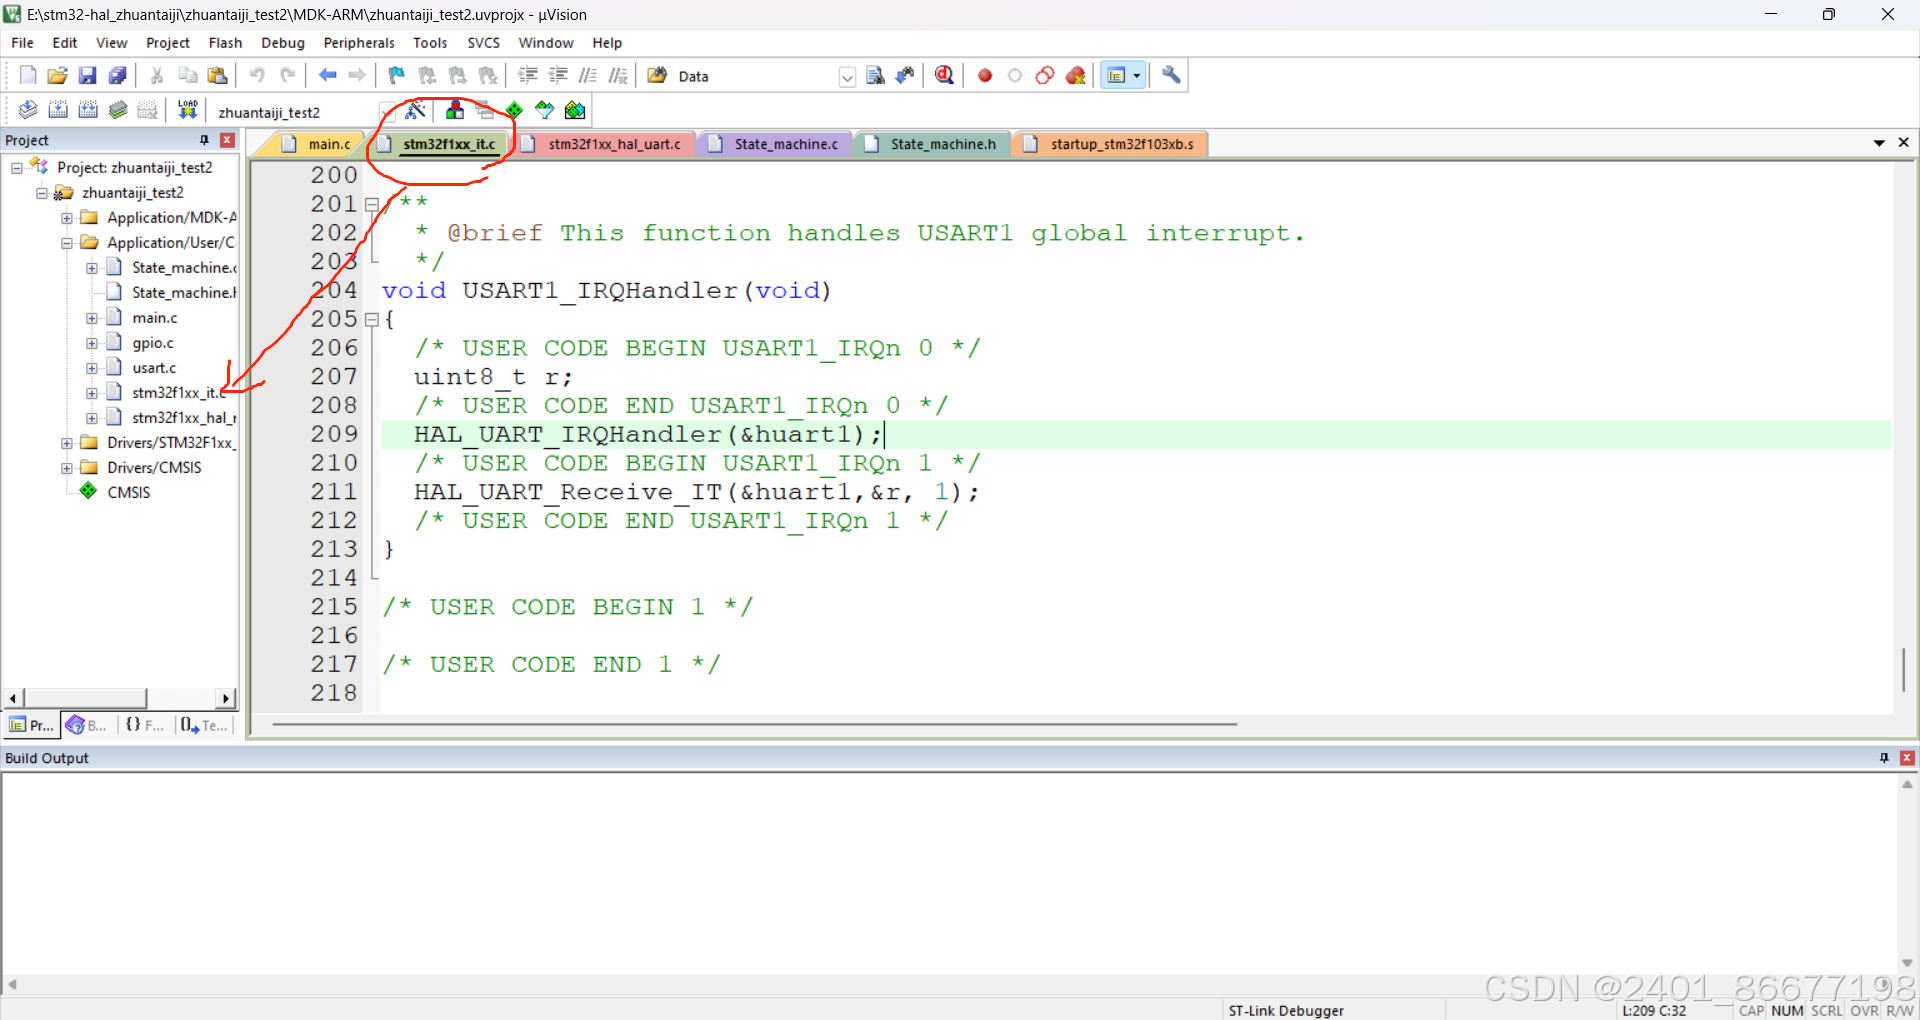Close the Project panel

point(227,140)
